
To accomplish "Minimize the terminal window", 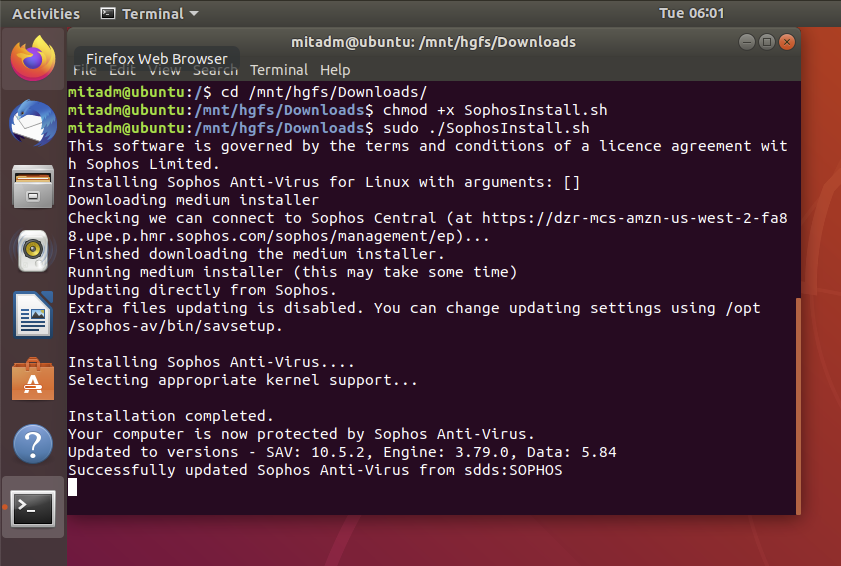I will pyautogui.click(x=747, y=42).
